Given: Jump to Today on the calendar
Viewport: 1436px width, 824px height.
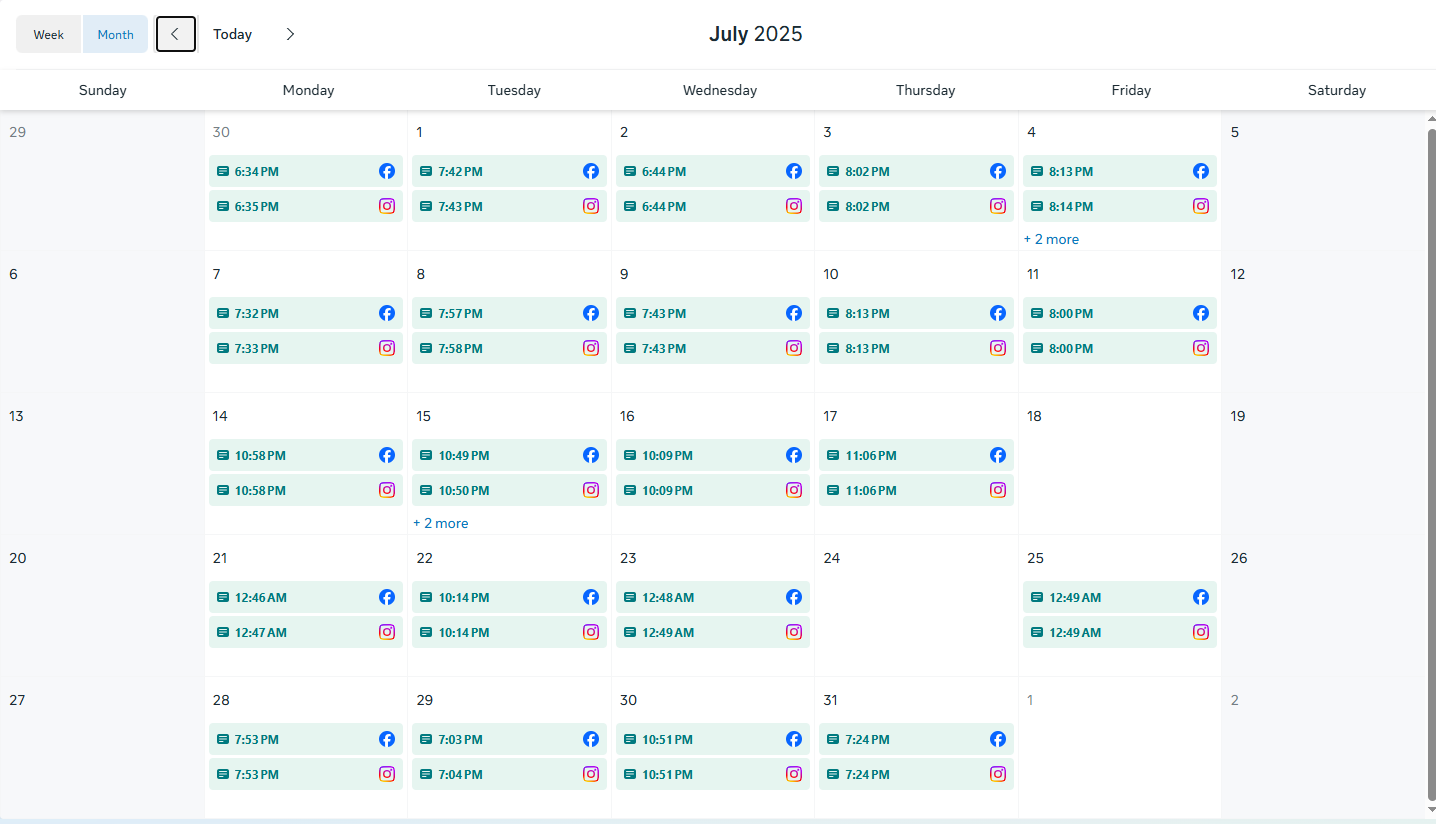Looking at the screenshot, I should click(232, 34).
